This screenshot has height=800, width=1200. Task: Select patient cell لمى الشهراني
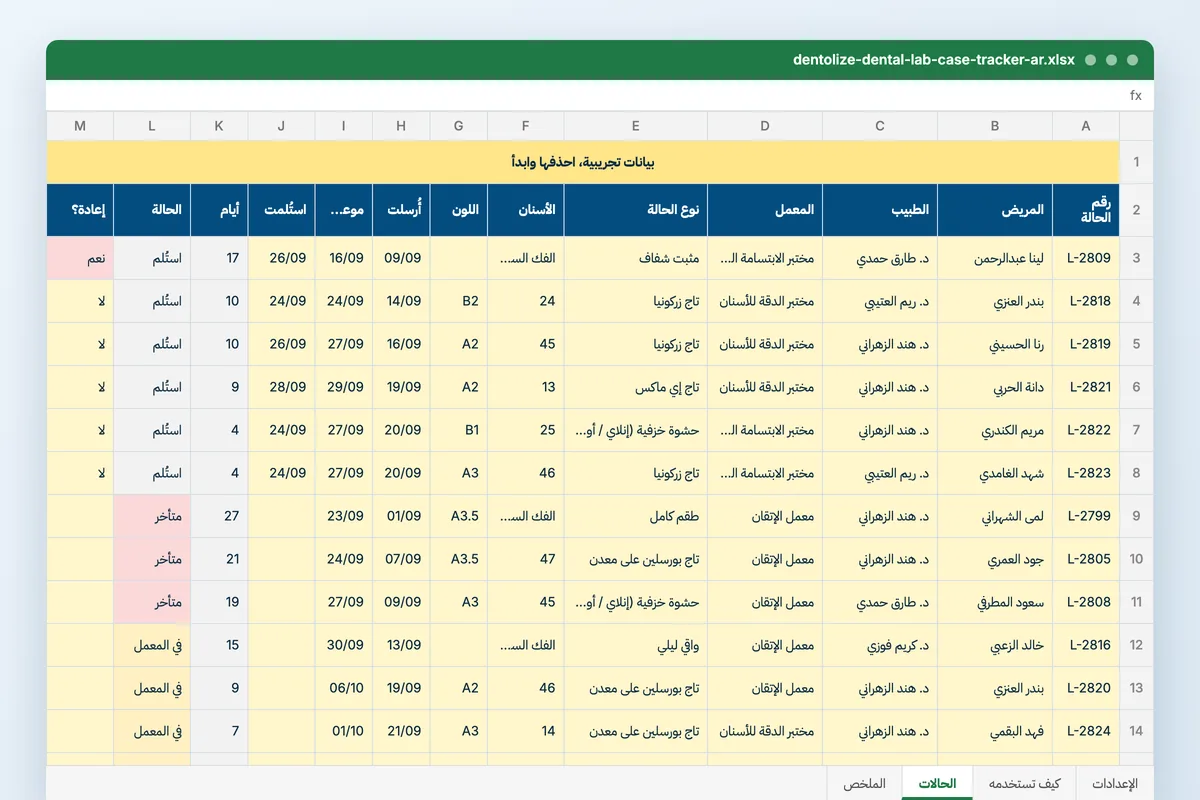tap(995, 516)
